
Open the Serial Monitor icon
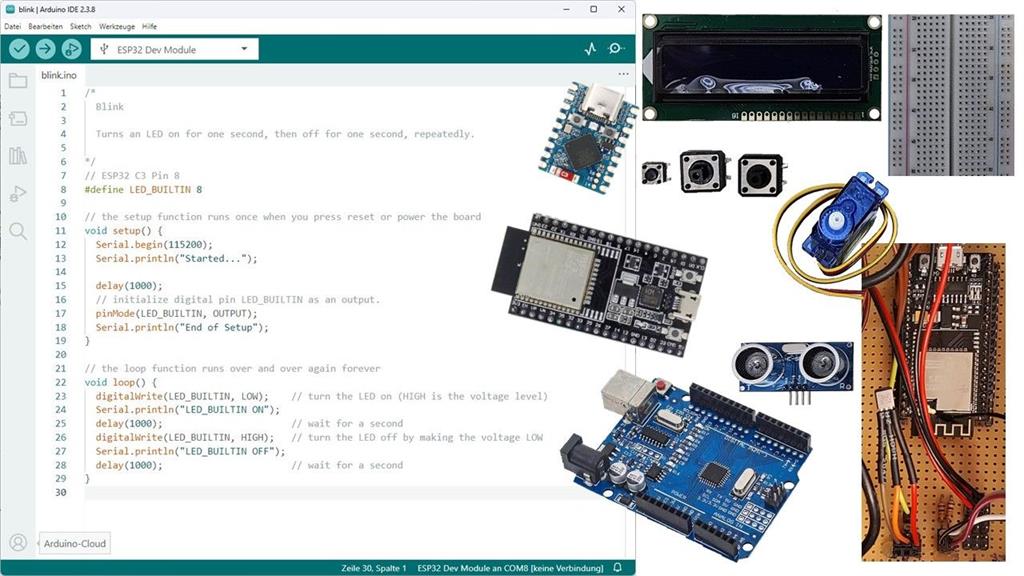click(615, 49)
